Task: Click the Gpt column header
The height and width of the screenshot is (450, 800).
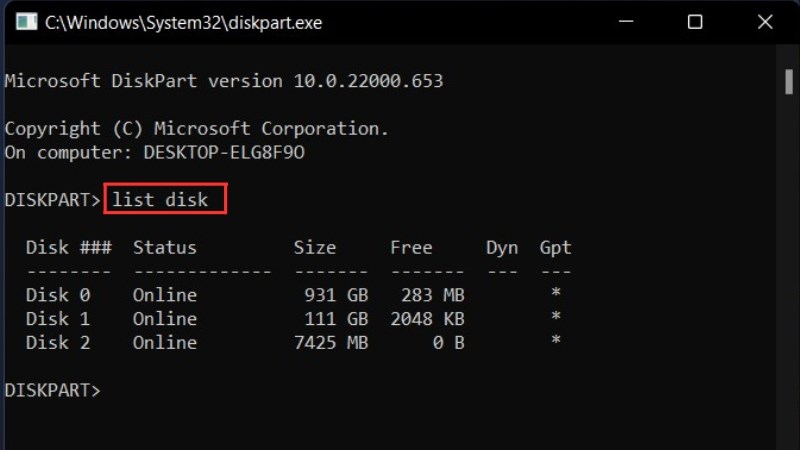Action: (555, 247)
